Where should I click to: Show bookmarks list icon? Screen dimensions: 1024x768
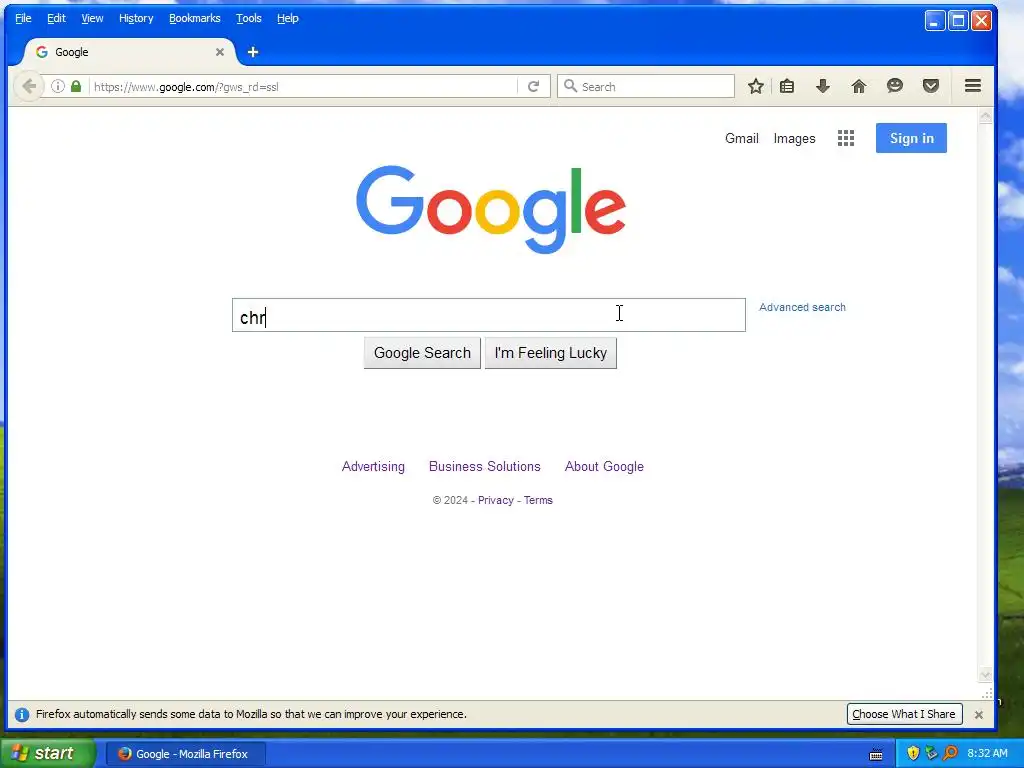(x=787, y=86)
